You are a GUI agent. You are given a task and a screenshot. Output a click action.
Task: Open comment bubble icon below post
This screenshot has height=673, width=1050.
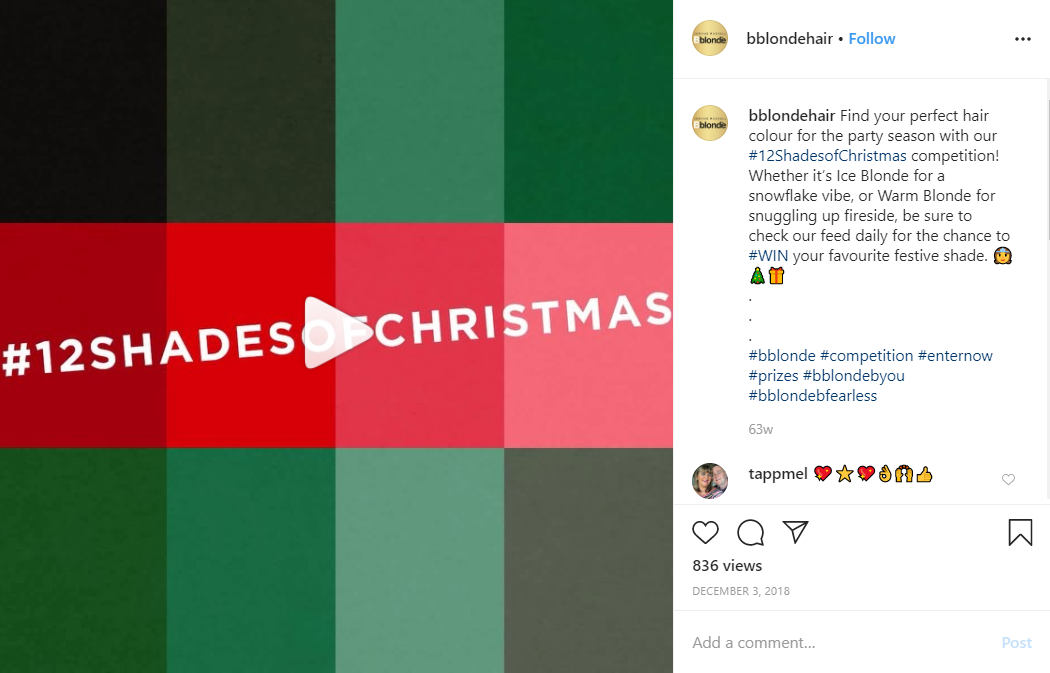[751, 532]
